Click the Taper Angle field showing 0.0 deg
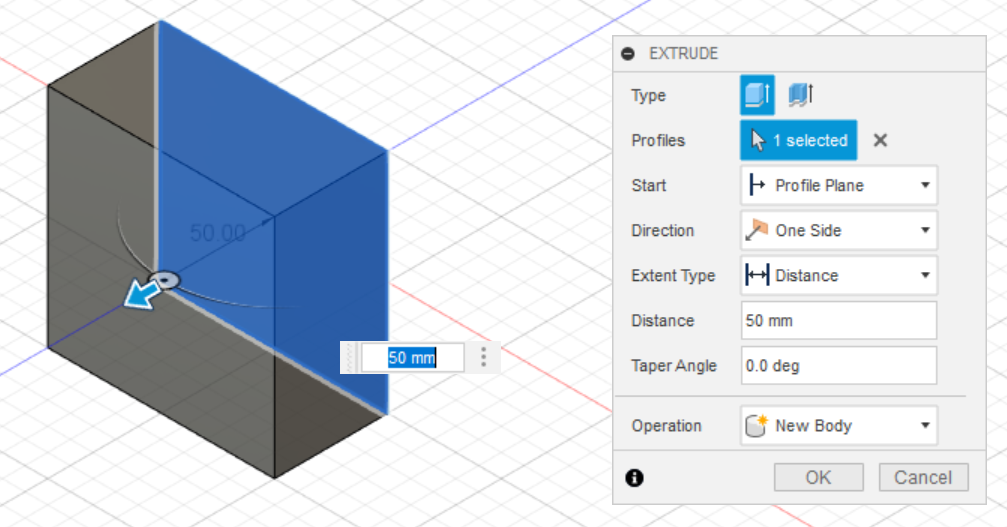1007x527 pixels. pyautogui.click(x=839, y=365)
